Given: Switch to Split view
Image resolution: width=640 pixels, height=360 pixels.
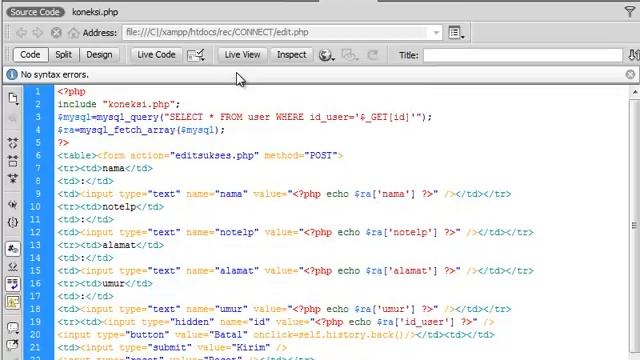Looking at the screenshot, I should tap(64, 55).
